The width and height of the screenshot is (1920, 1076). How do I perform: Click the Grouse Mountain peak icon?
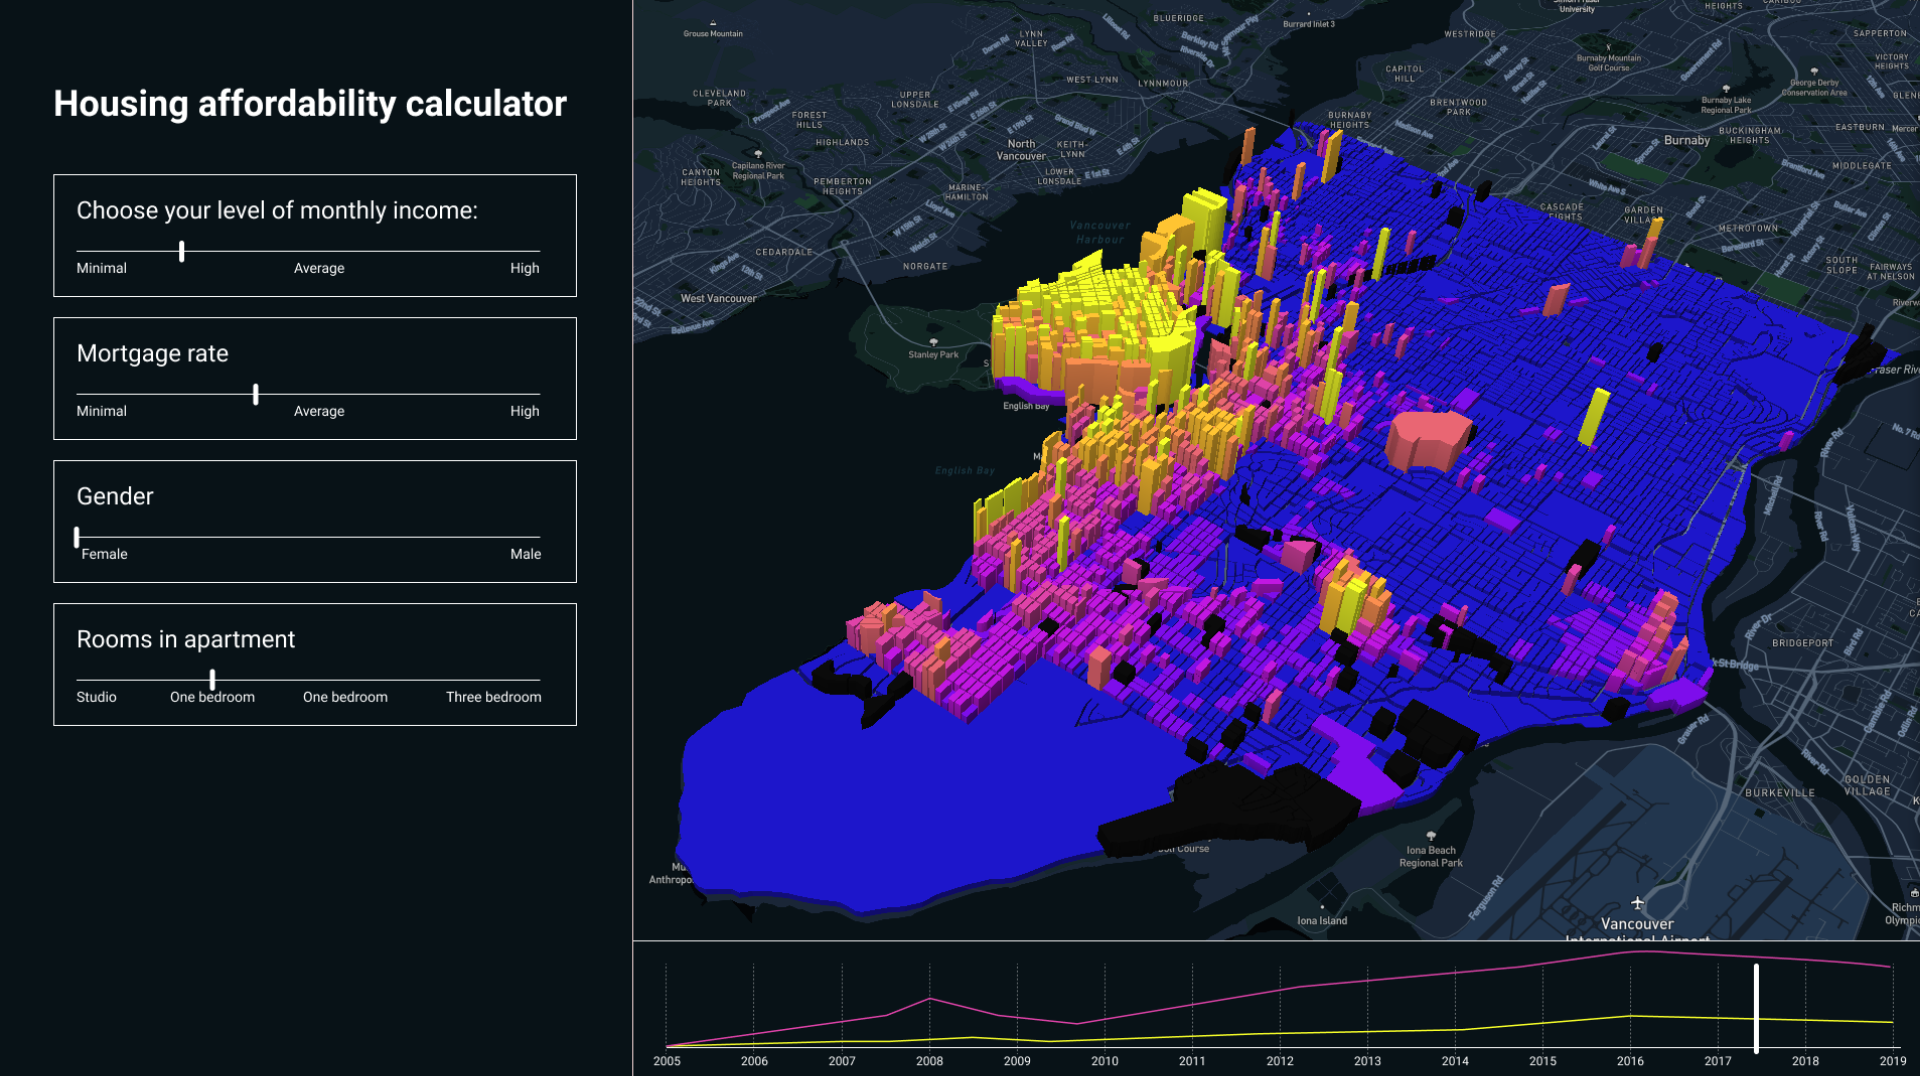(x=713, y=22)
